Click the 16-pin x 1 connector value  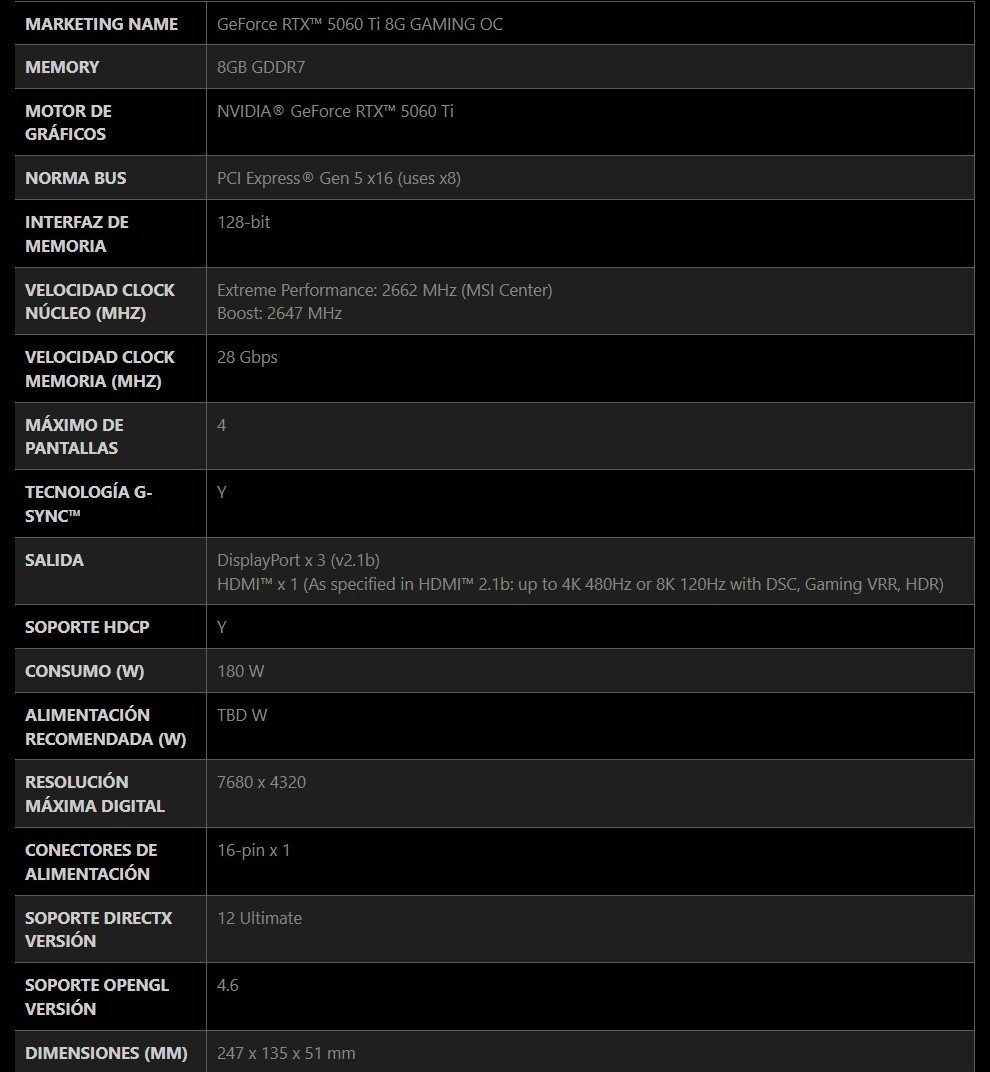tap(253, 850)
